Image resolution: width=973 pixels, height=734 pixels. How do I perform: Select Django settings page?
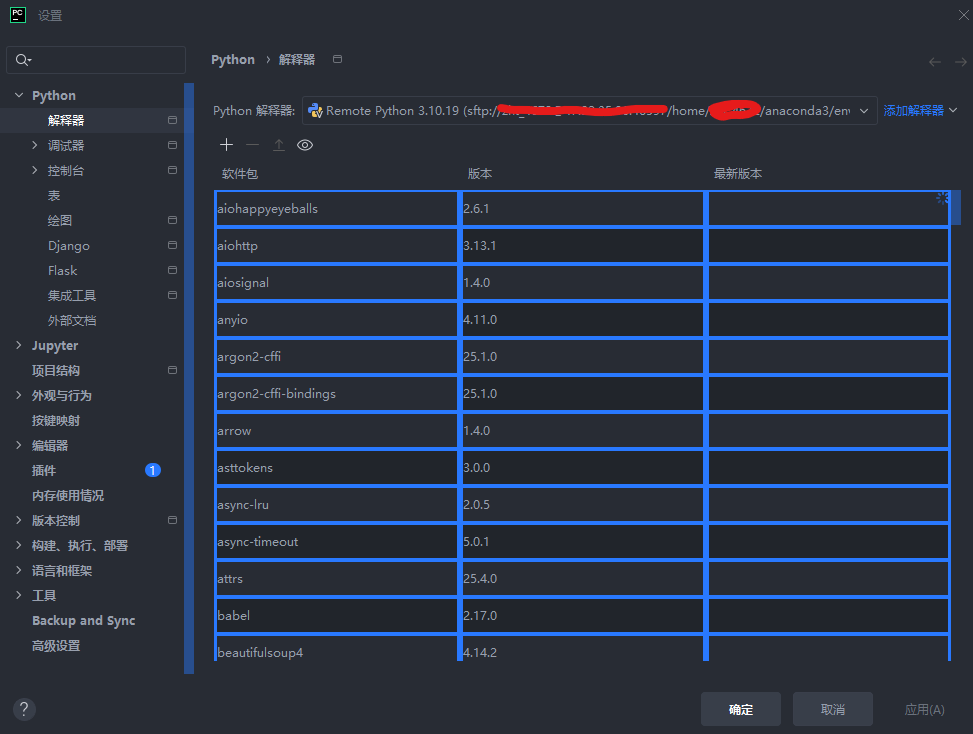69,246
